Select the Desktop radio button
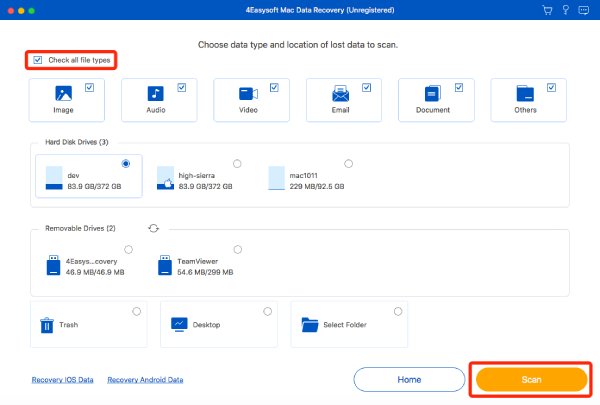 tap(267, 311)
